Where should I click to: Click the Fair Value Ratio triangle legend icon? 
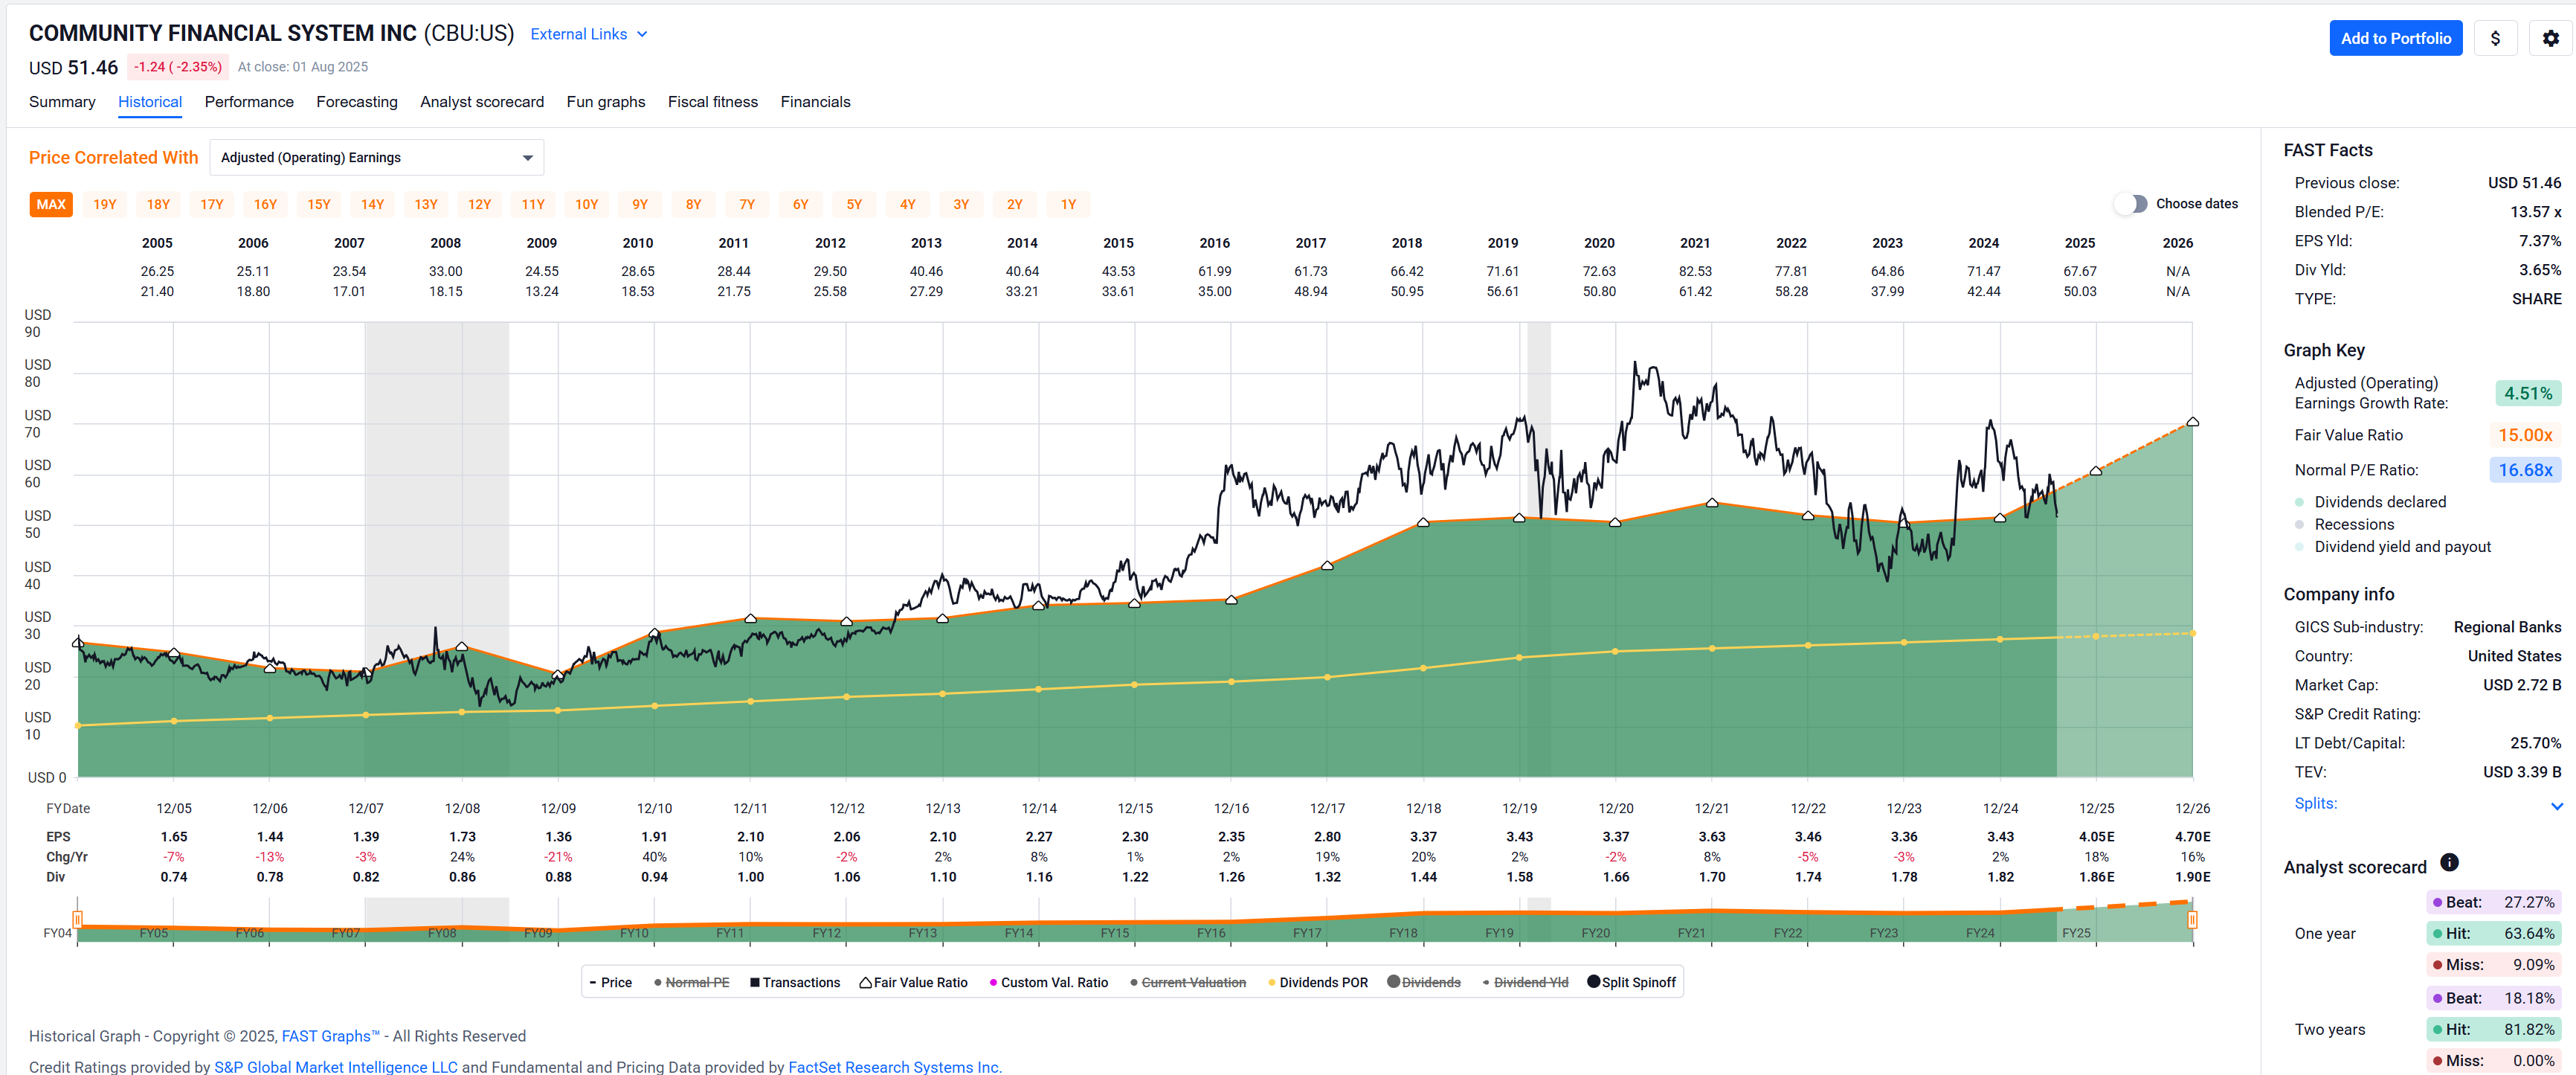pos(865,983)
